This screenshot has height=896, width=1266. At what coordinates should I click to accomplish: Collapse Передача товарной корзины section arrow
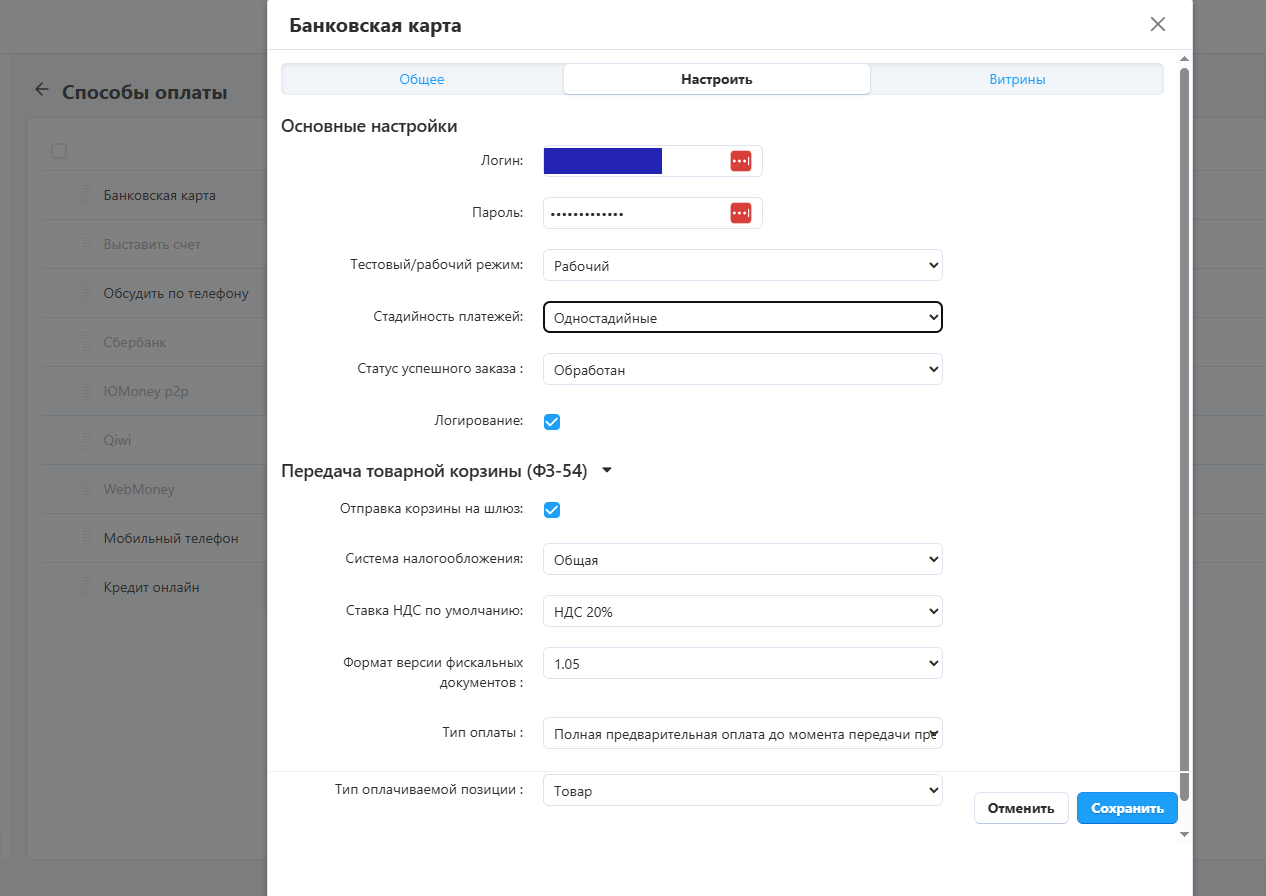tap(606, 470)
